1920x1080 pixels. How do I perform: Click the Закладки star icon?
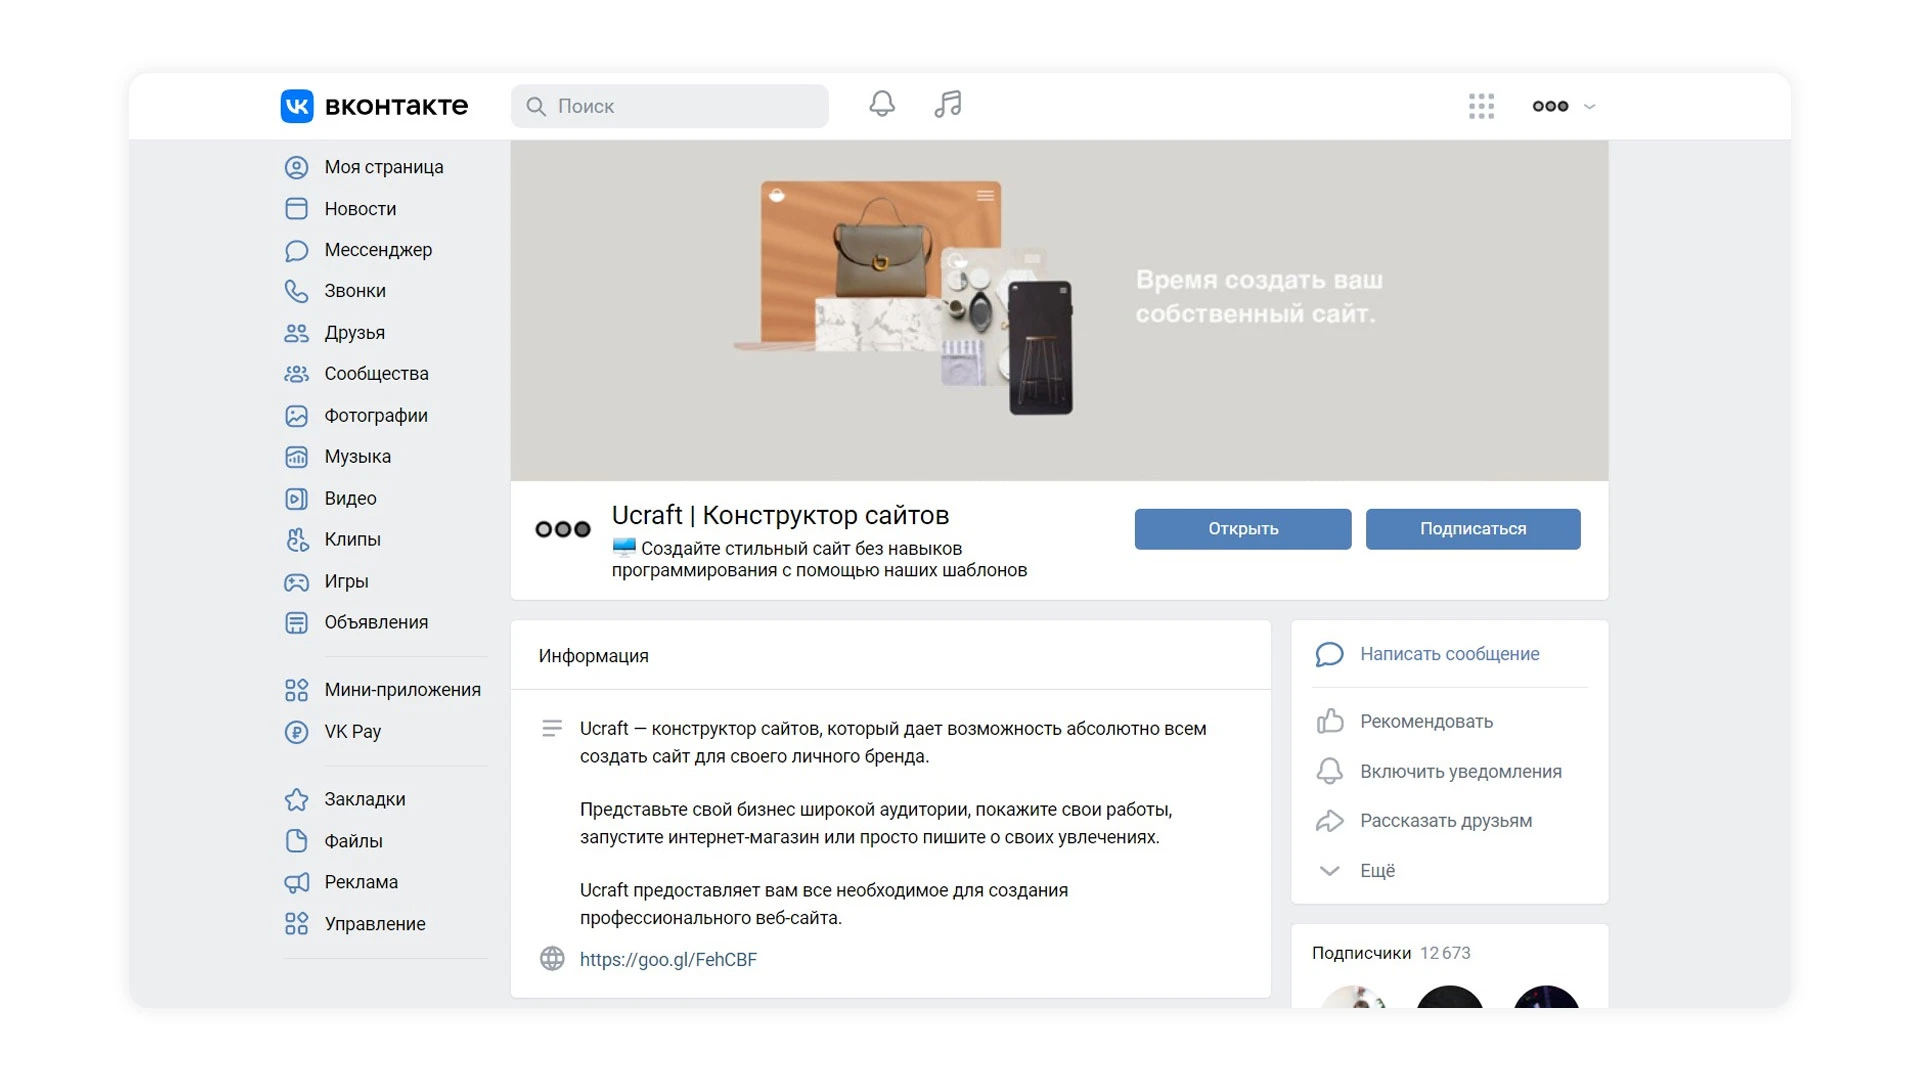(x=296, y=799)
